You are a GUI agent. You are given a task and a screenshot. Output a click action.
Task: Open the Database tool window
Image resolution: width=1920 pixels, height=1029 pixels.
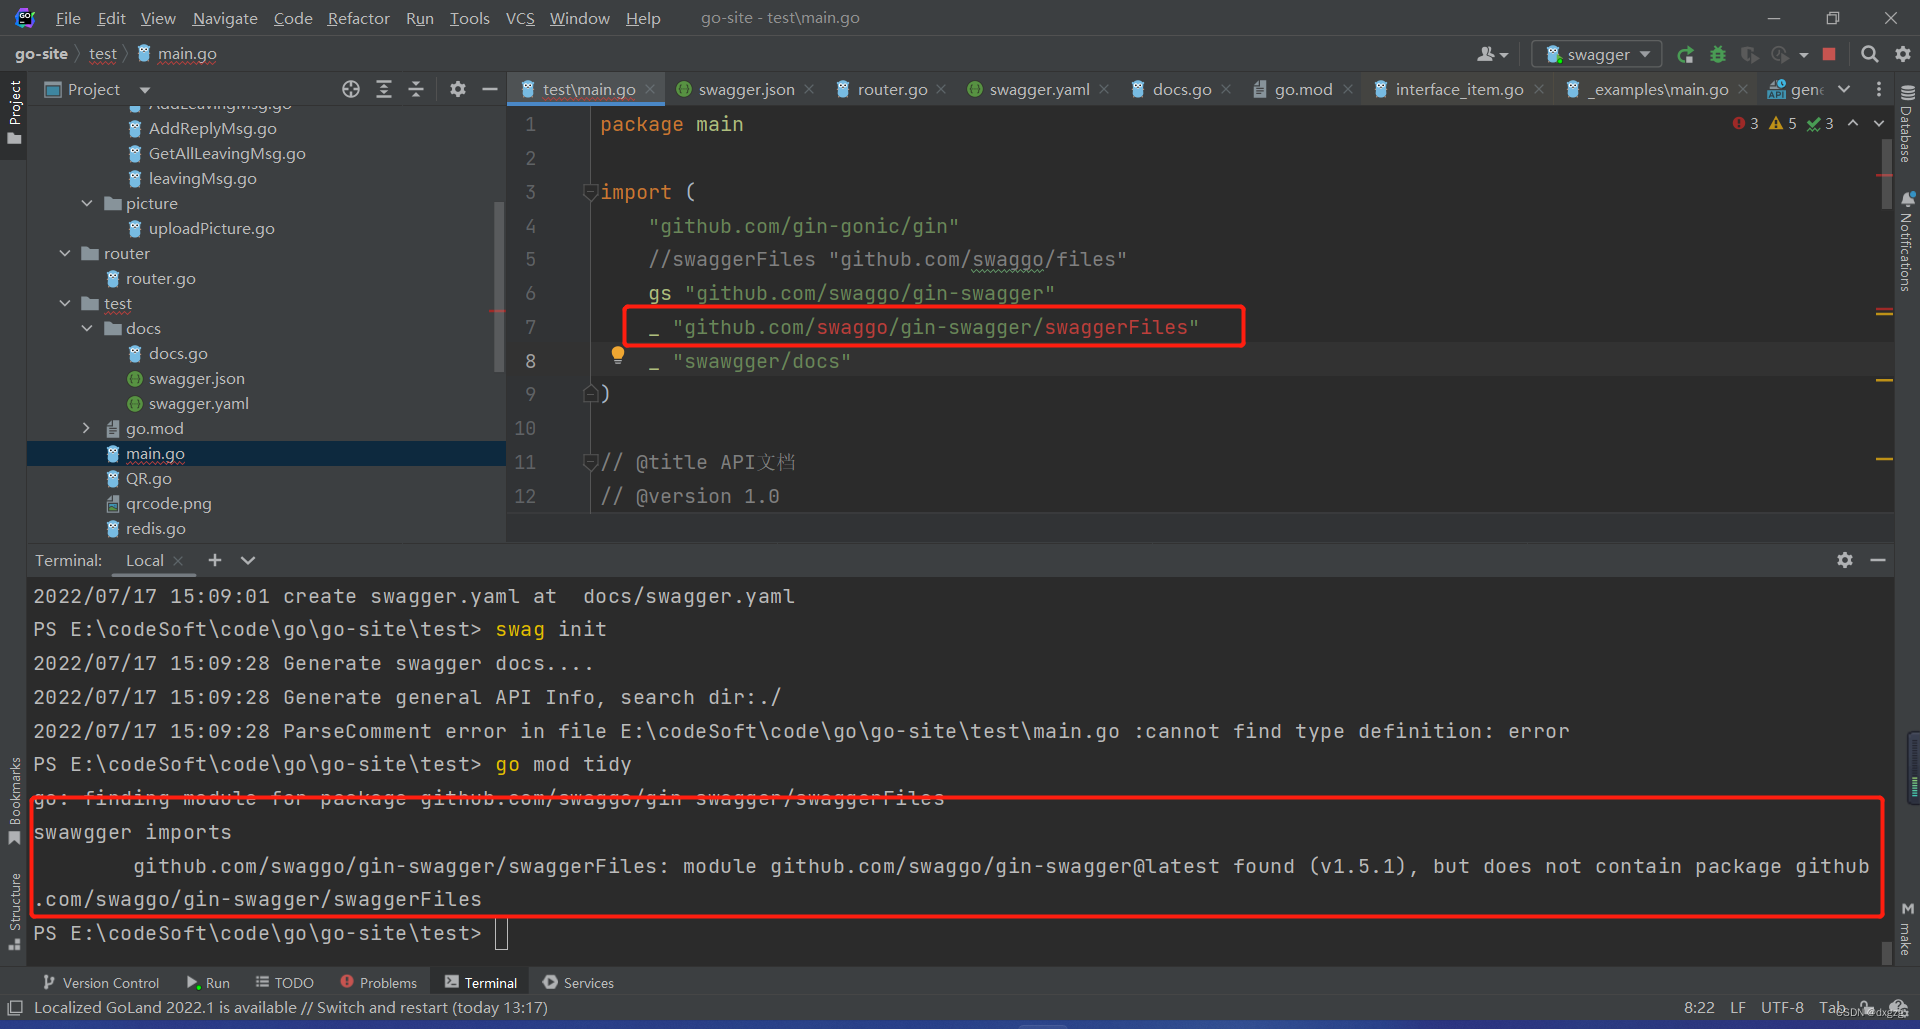[1907, 124]
